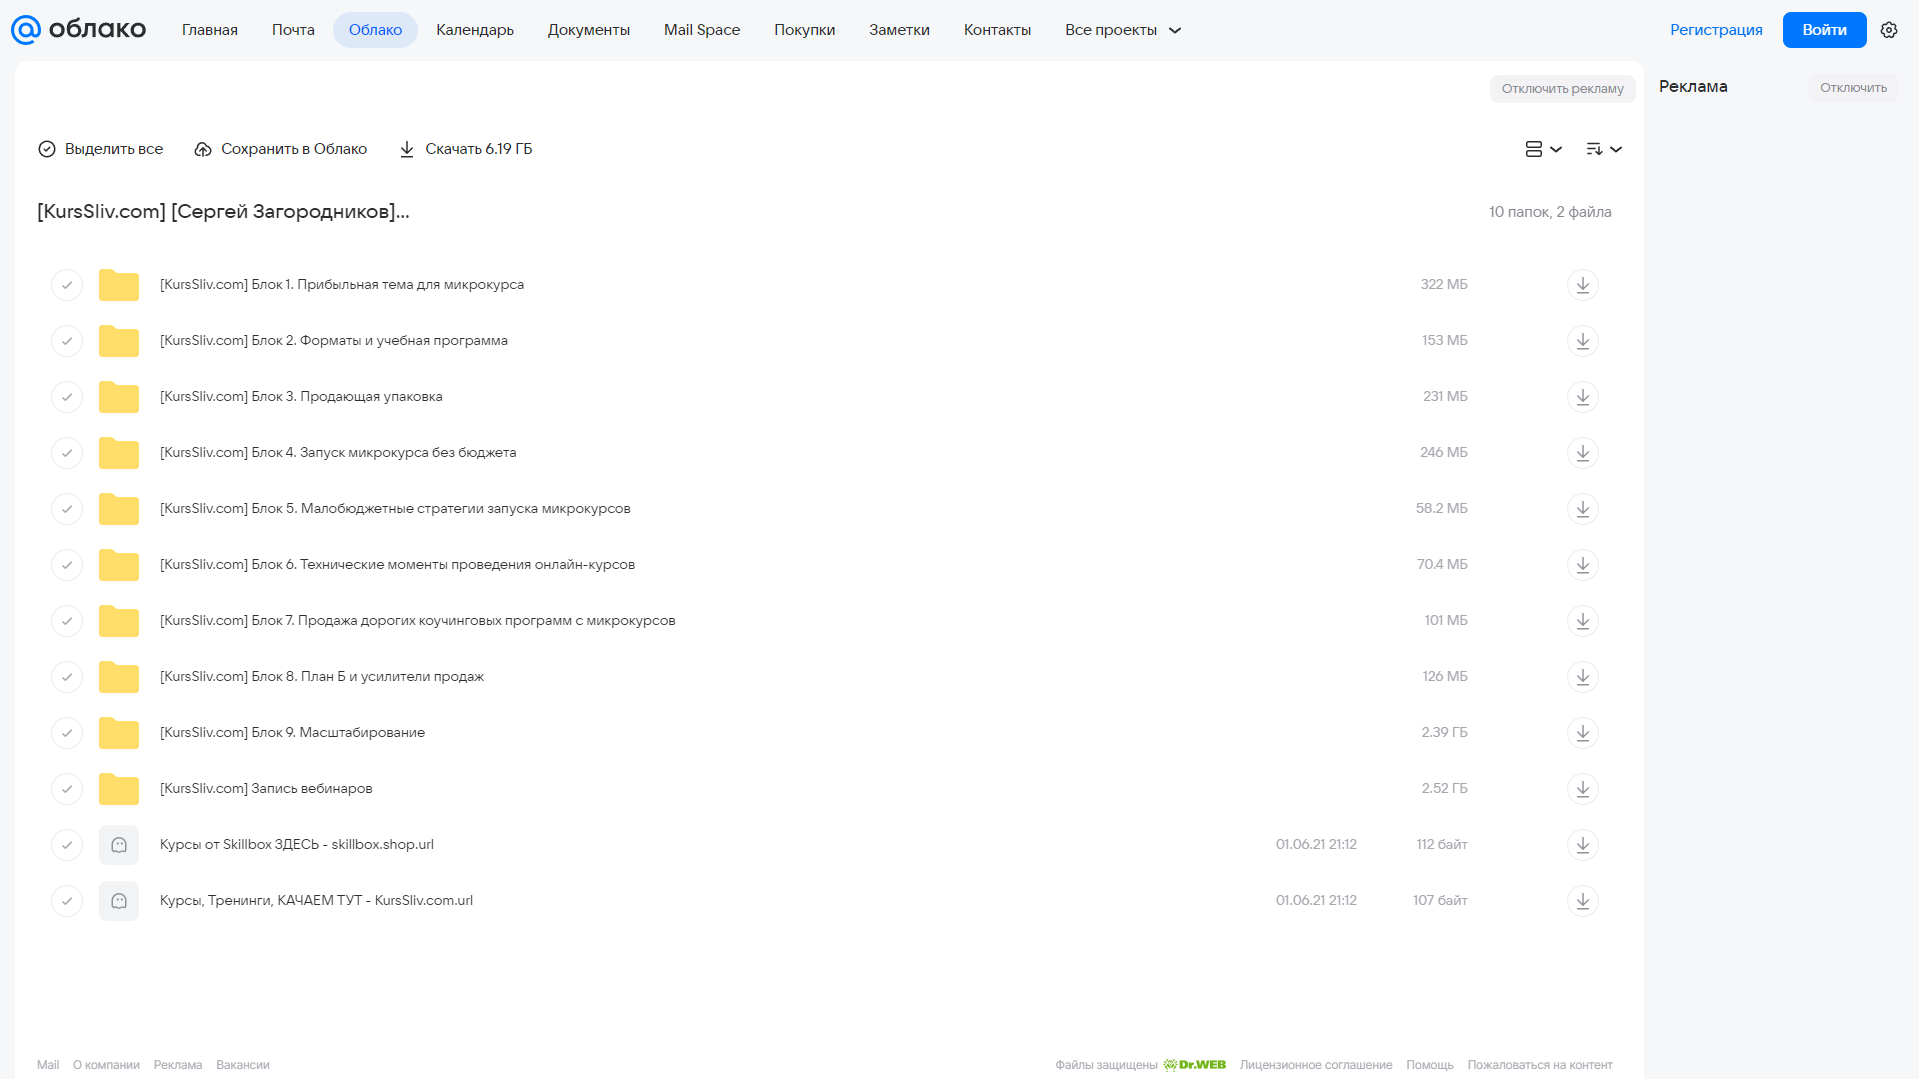Image resolution: width=1919 pixels, height=1079 pixels.
Task: Download the KursSliv.com.url file via its icon
Action: click(1582, 901)
